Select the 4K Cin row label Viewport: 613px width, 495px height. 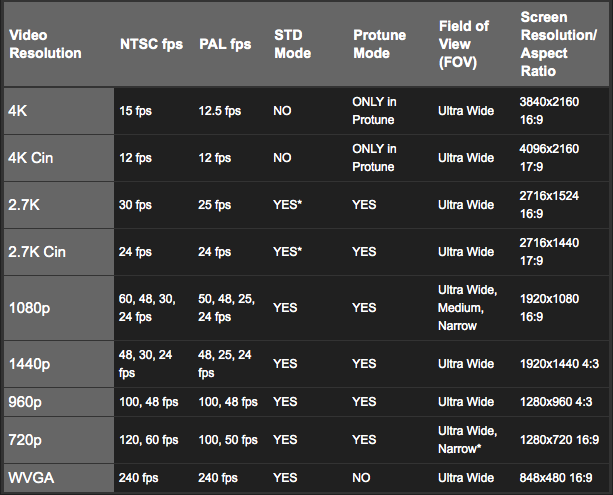click(x=33, y=157)
